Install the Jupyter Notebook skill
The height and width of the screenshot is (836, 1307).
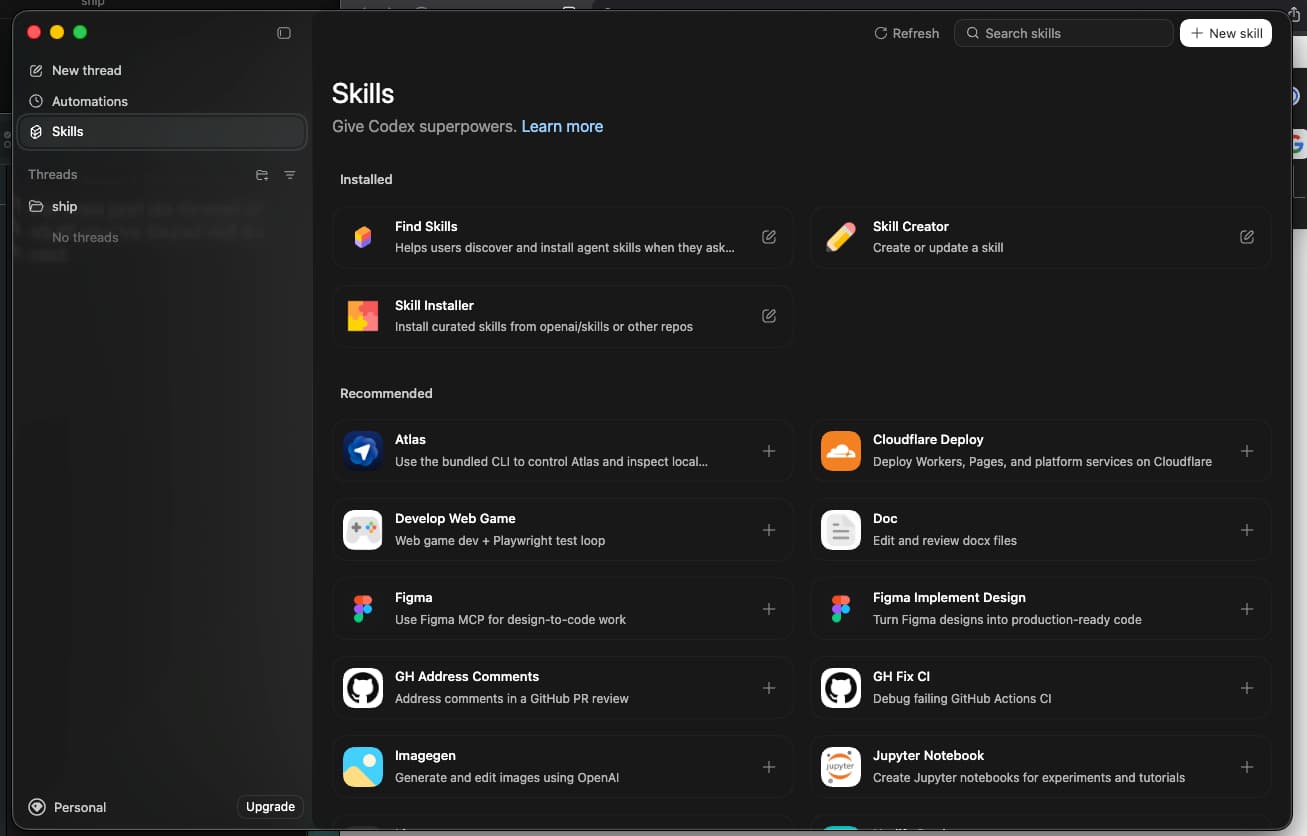point(1246,767)
